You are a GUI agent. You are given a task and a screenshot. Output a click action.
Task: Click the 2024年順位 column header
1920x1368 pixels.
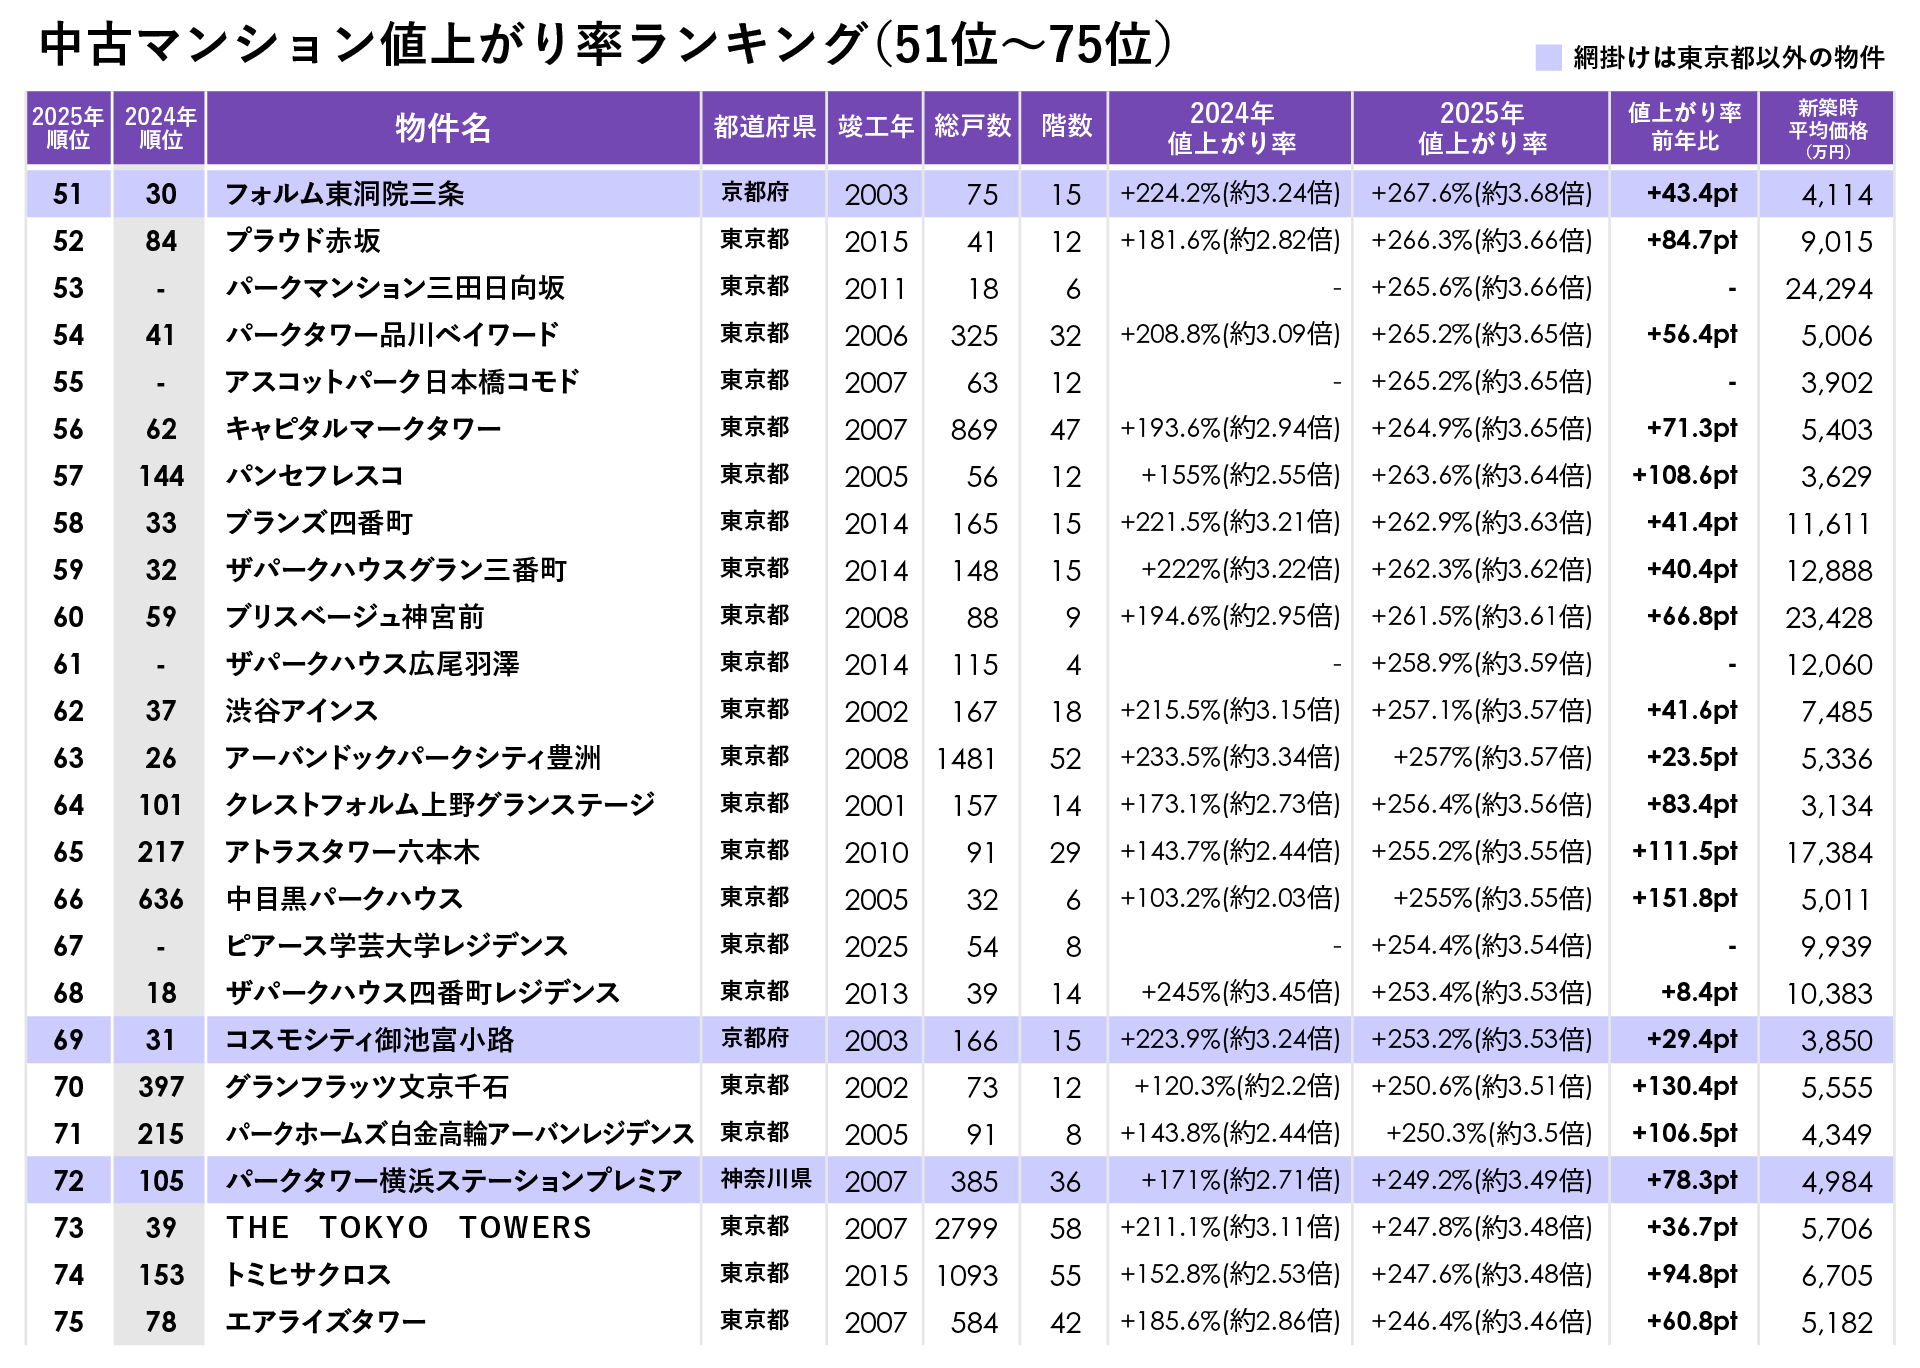[160, 128]
